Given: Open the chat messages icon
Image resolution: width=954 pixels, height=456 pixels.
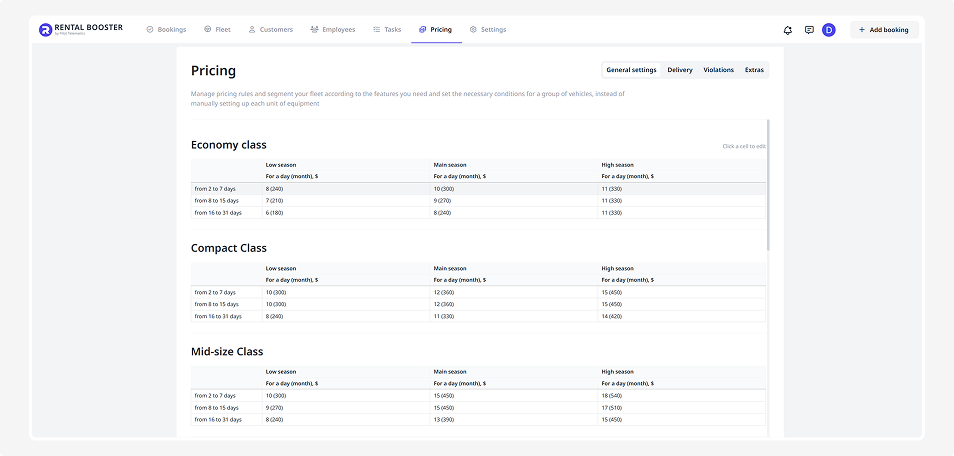Looking at the screenshot, I should tap(809, 30).
